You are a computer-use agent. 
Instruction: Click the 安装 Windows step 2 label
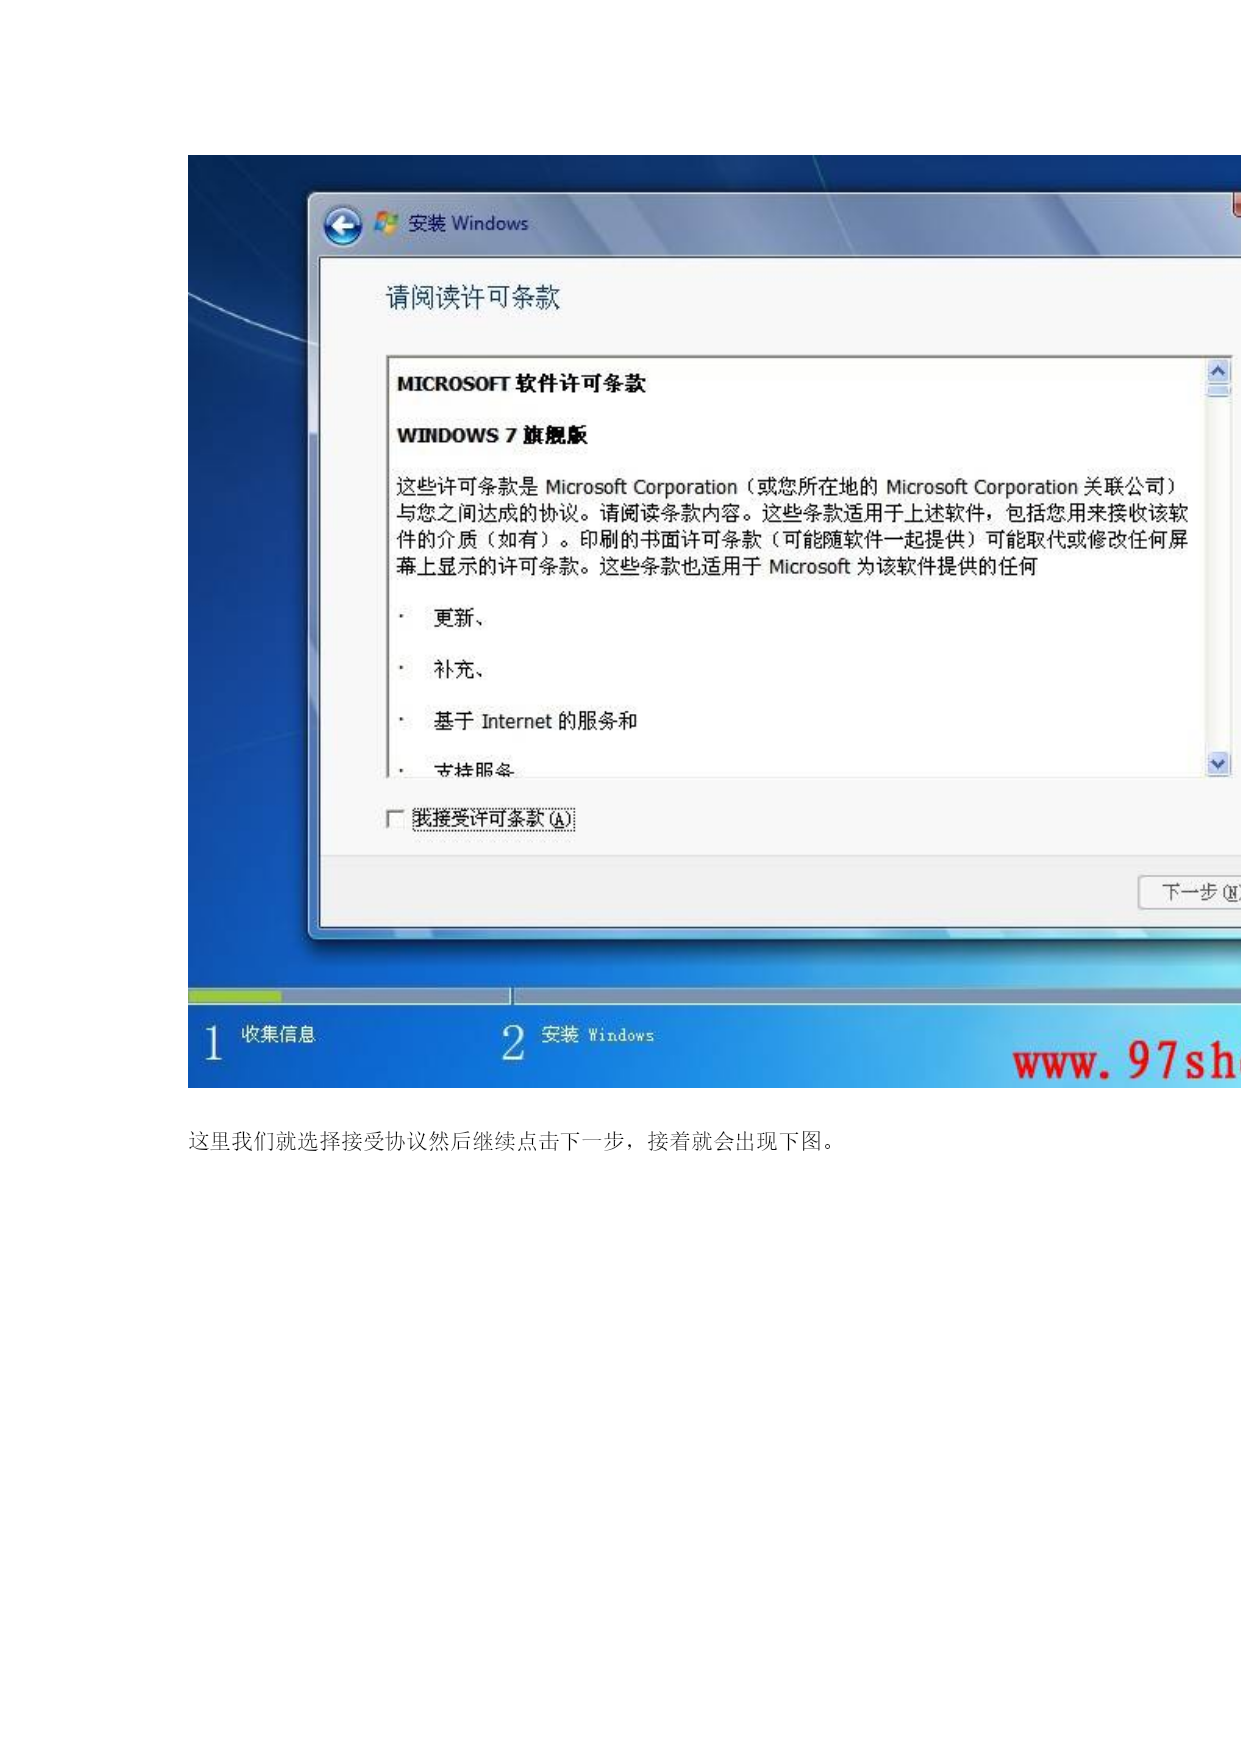598,1035
